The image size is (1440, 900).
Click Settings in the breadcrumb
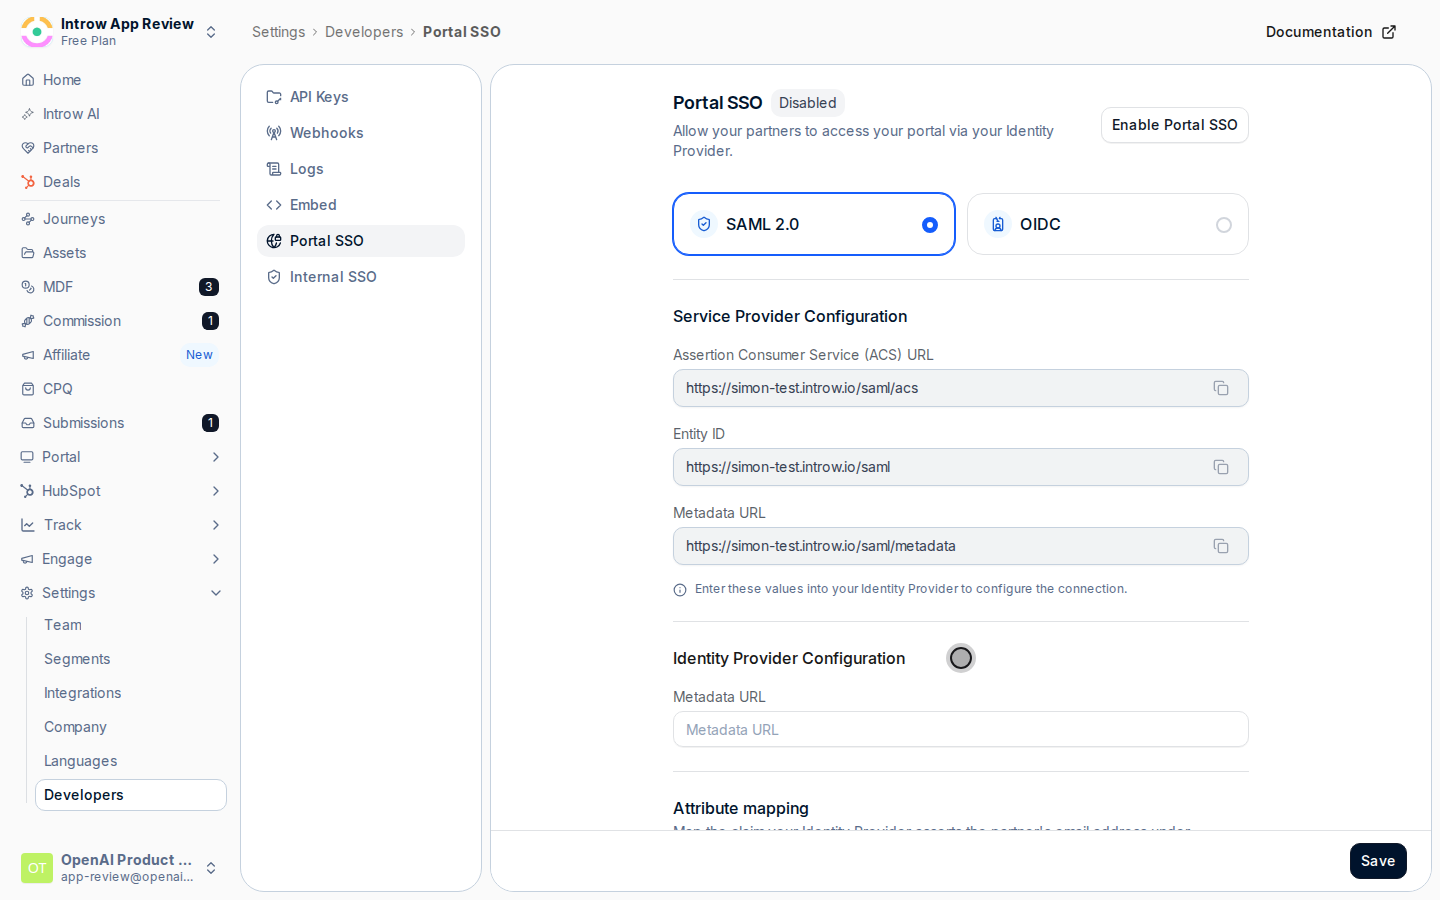pyautogui.click(x=278, y=32)
